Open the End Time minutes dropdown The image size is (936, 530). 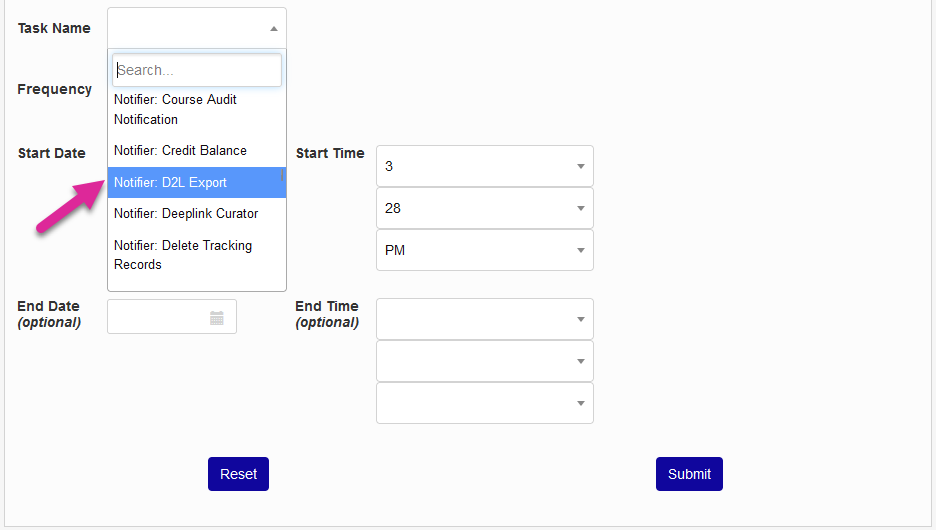tap(484, 361)
